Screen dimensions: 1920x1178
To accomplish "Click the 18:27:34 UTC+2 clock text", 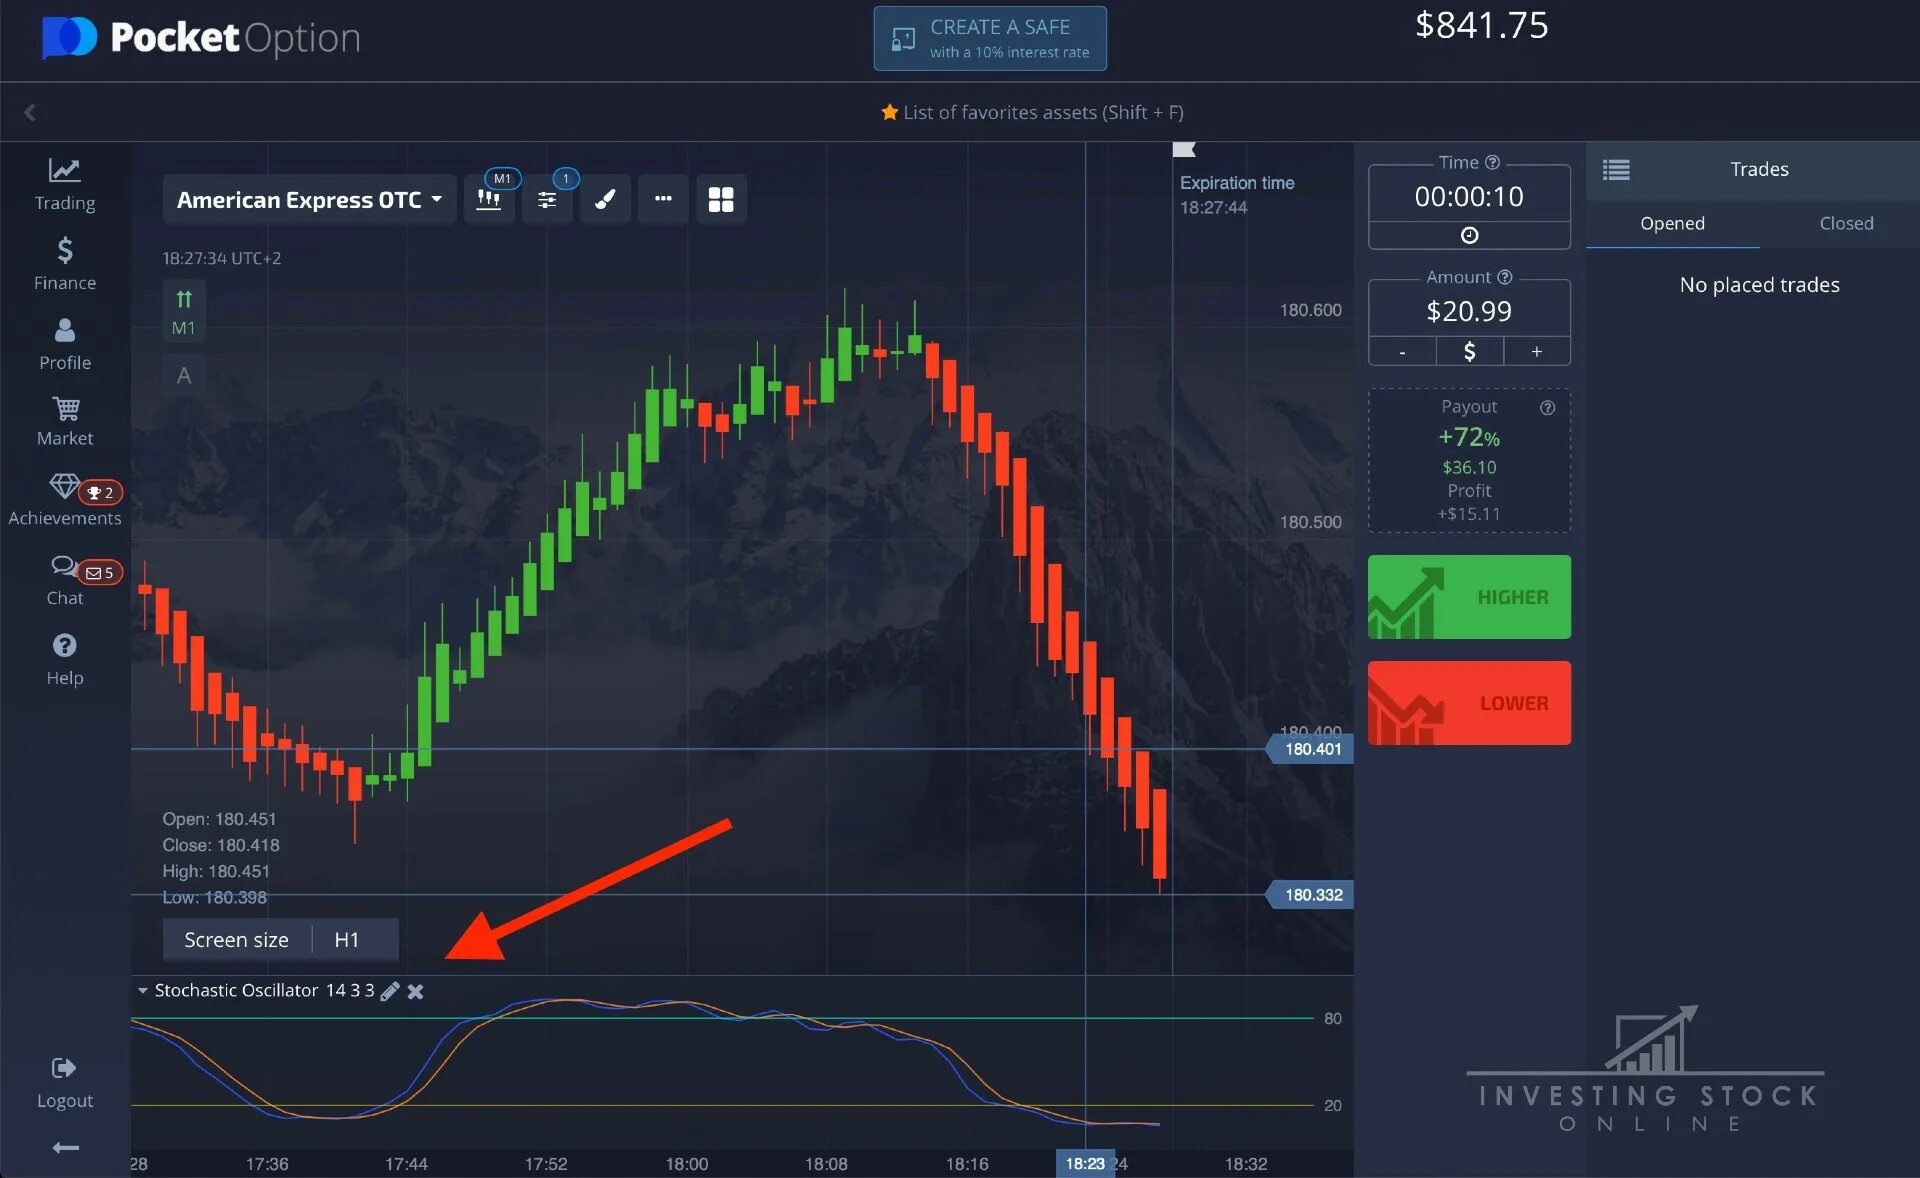I will [222, 258].
